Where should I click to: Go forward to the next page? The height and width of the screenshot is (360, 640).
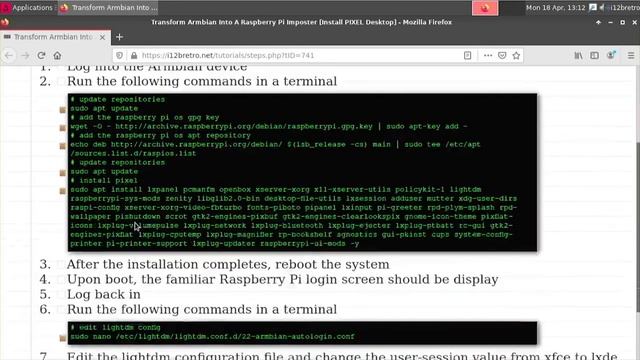pos(25,56)
